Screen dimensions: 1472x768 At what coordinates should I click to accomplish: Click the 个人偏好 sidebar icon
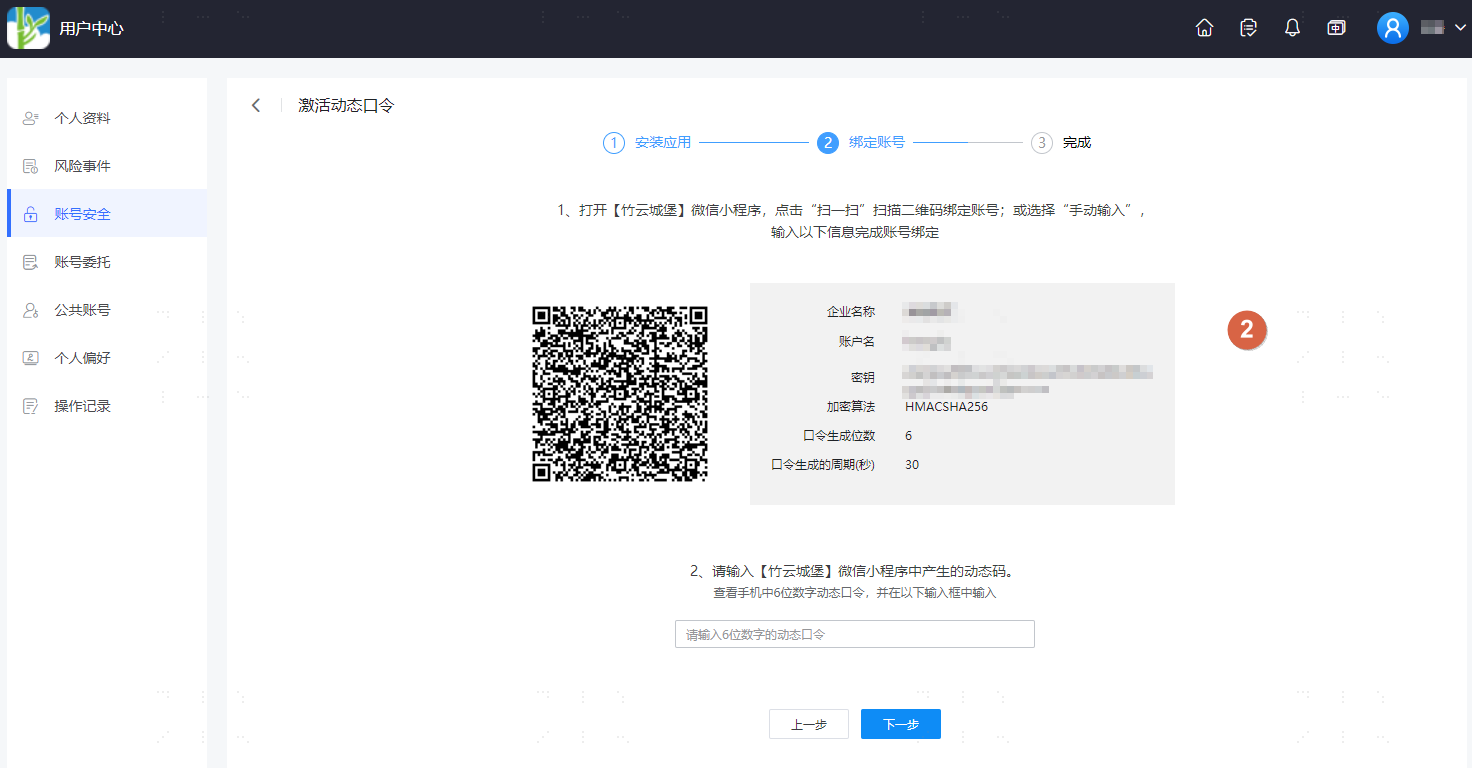[30, 358]
